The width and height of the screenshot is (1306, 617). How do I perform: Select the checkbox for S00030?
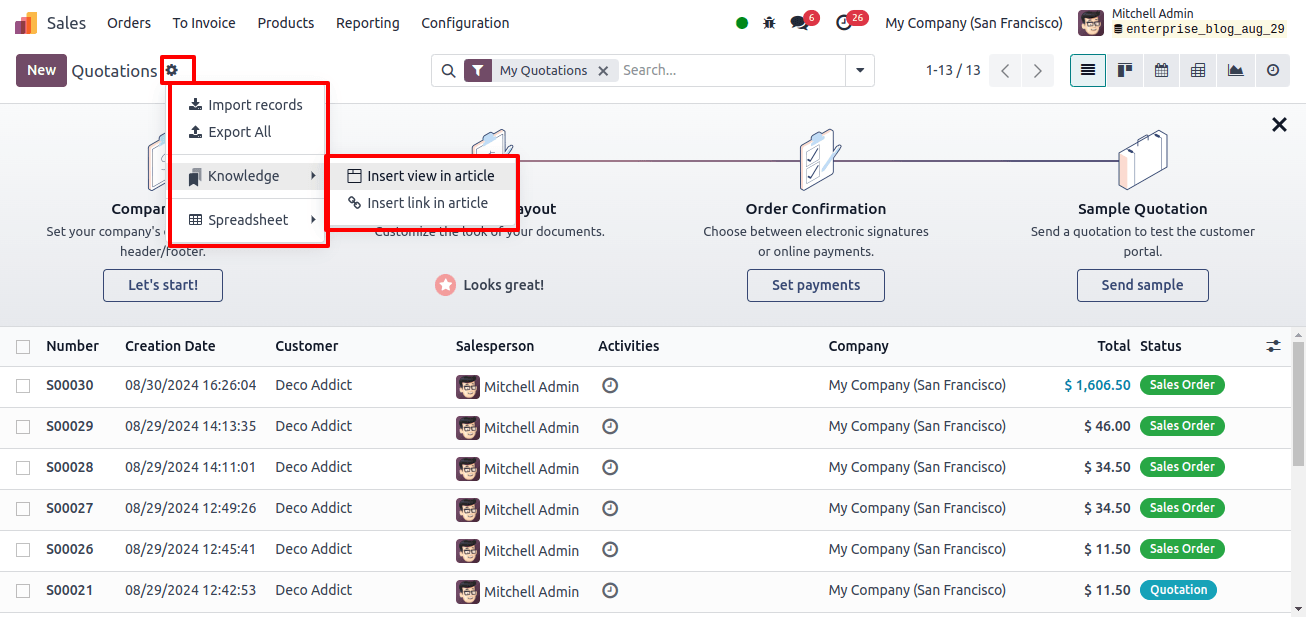point(23,386)
